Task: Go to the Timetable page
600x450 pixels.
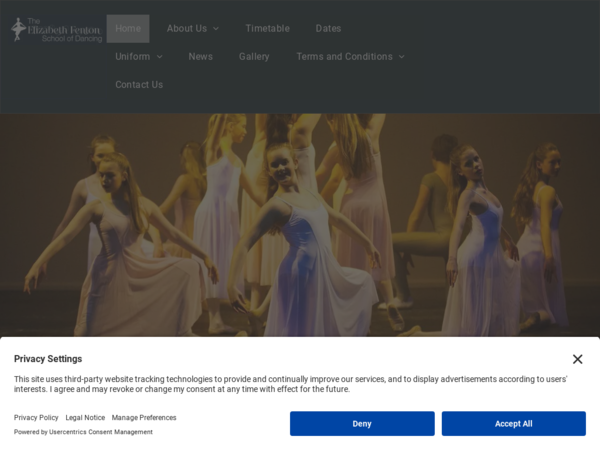Action: pyautogui.click(x=267, y=29)
